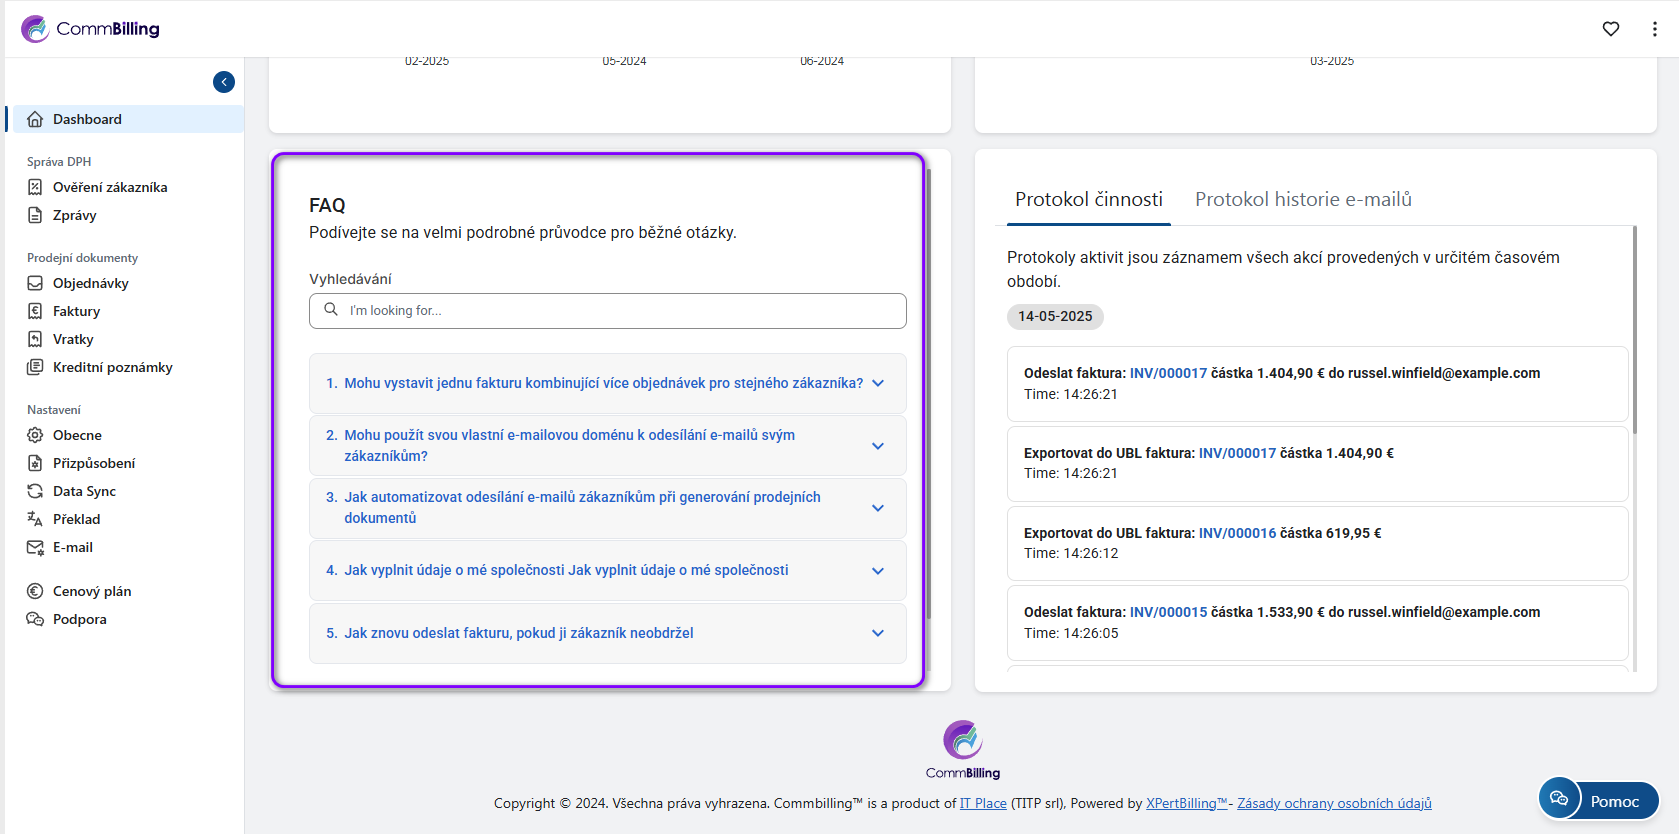Viewport: 1679px width, 834px height.
Task: Switch to Protokol historie e-mailů tab
Action: [1303, 199]
